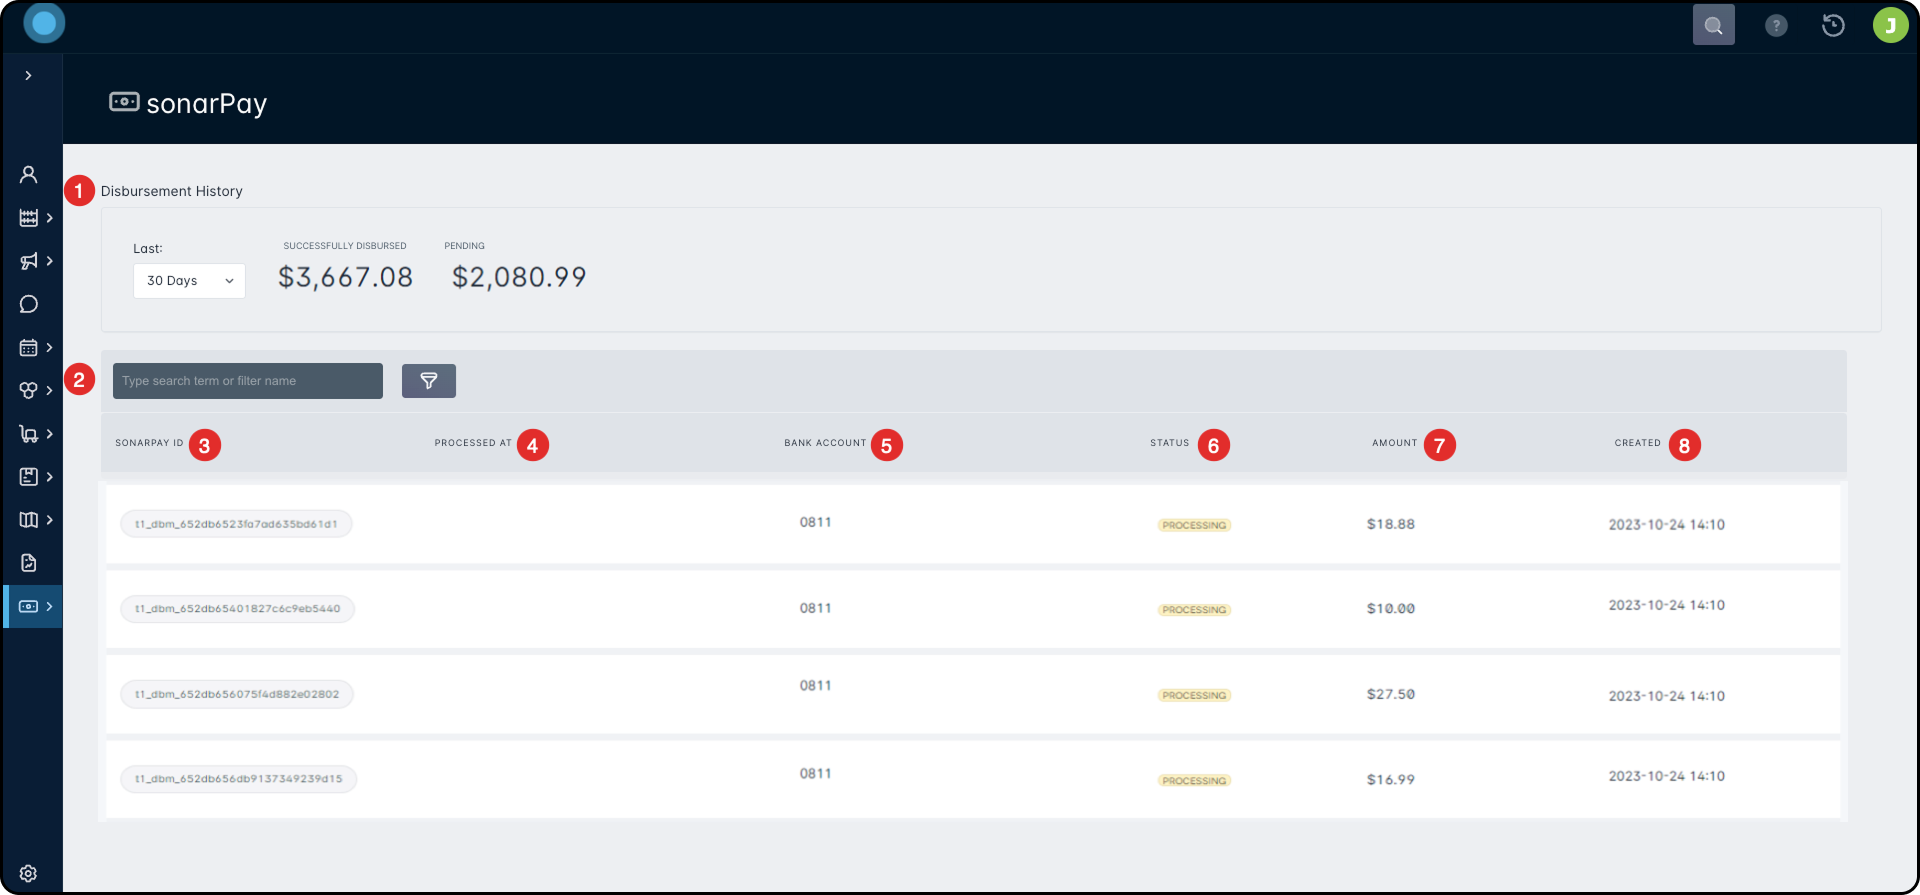Expand the megaphone sidebar item chevron
Screen dimensions: 1920x895
[x=49, y=261]
